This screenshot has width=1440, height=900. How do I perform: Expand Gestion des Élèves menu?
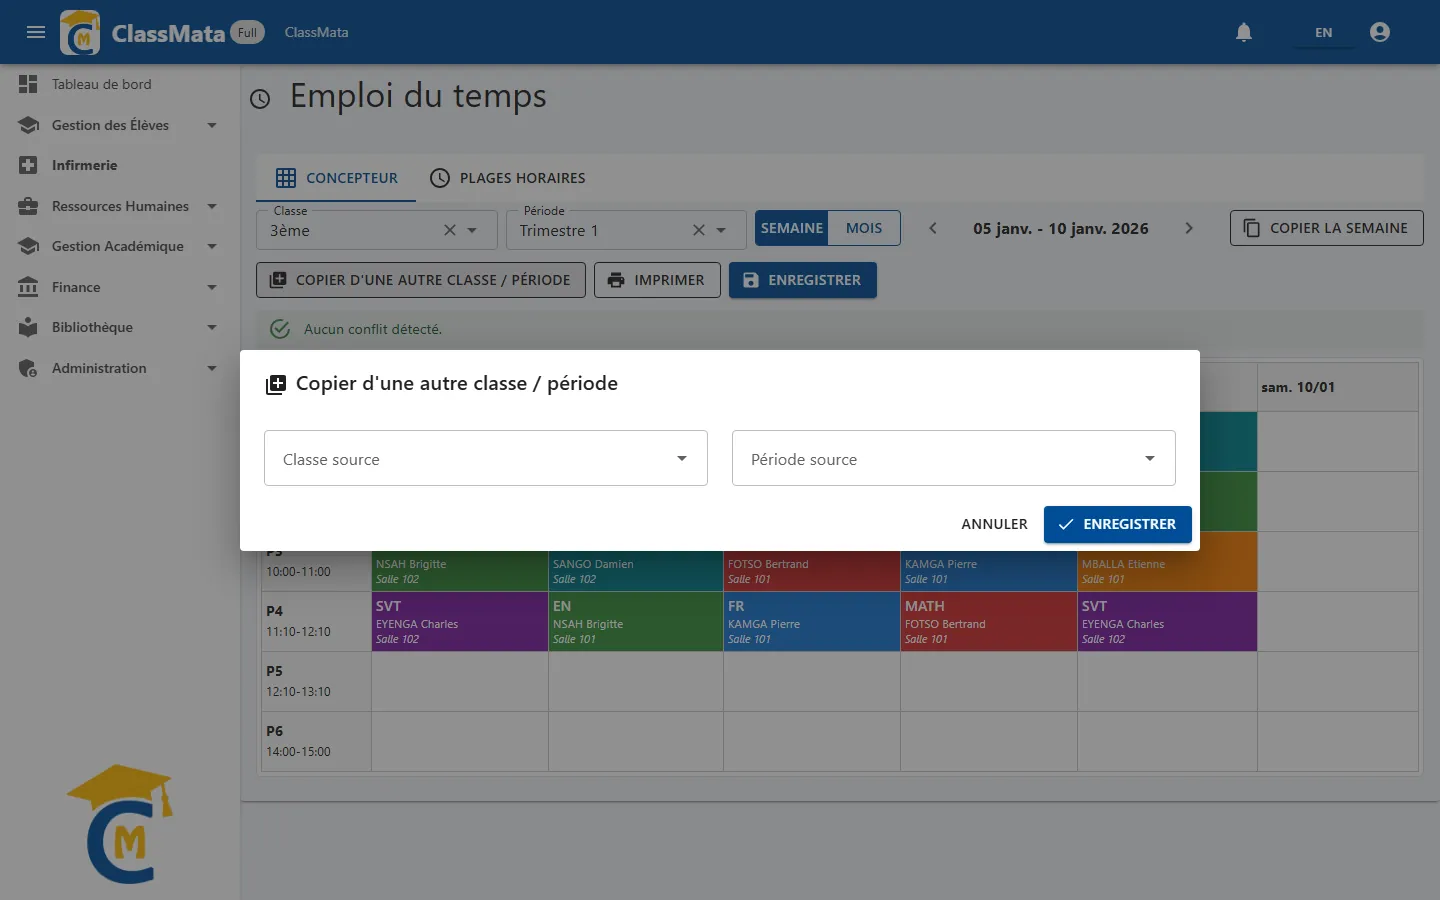[120, 125]
